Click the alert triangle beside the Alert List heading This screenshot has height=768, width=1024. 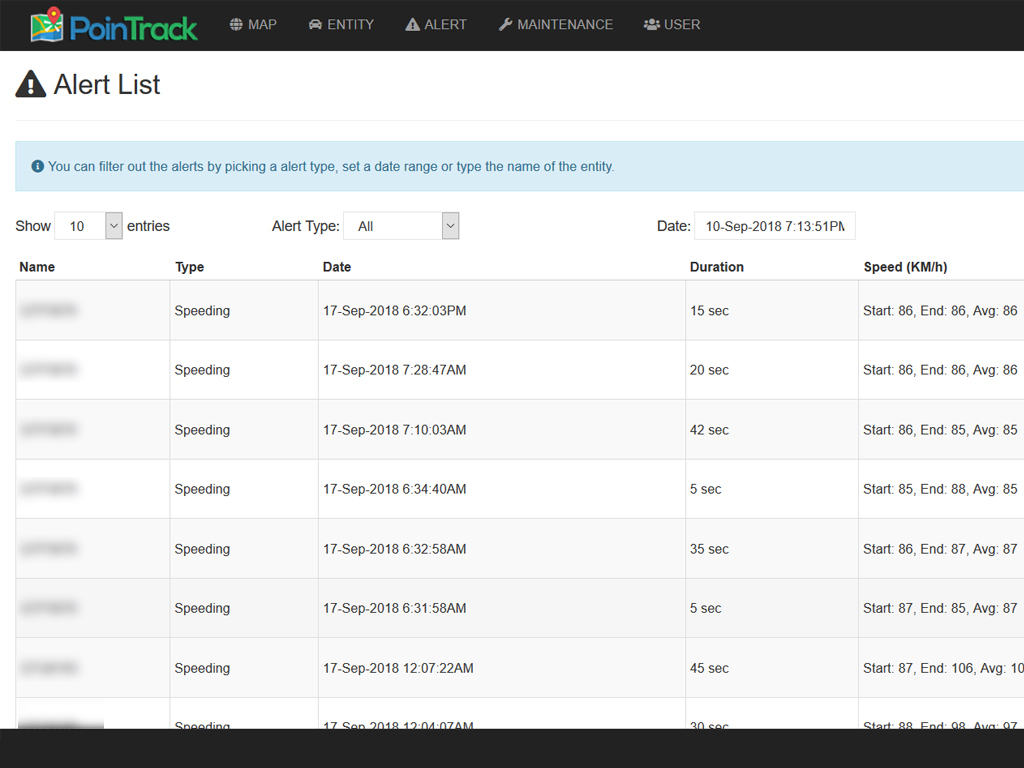[29, 84]
